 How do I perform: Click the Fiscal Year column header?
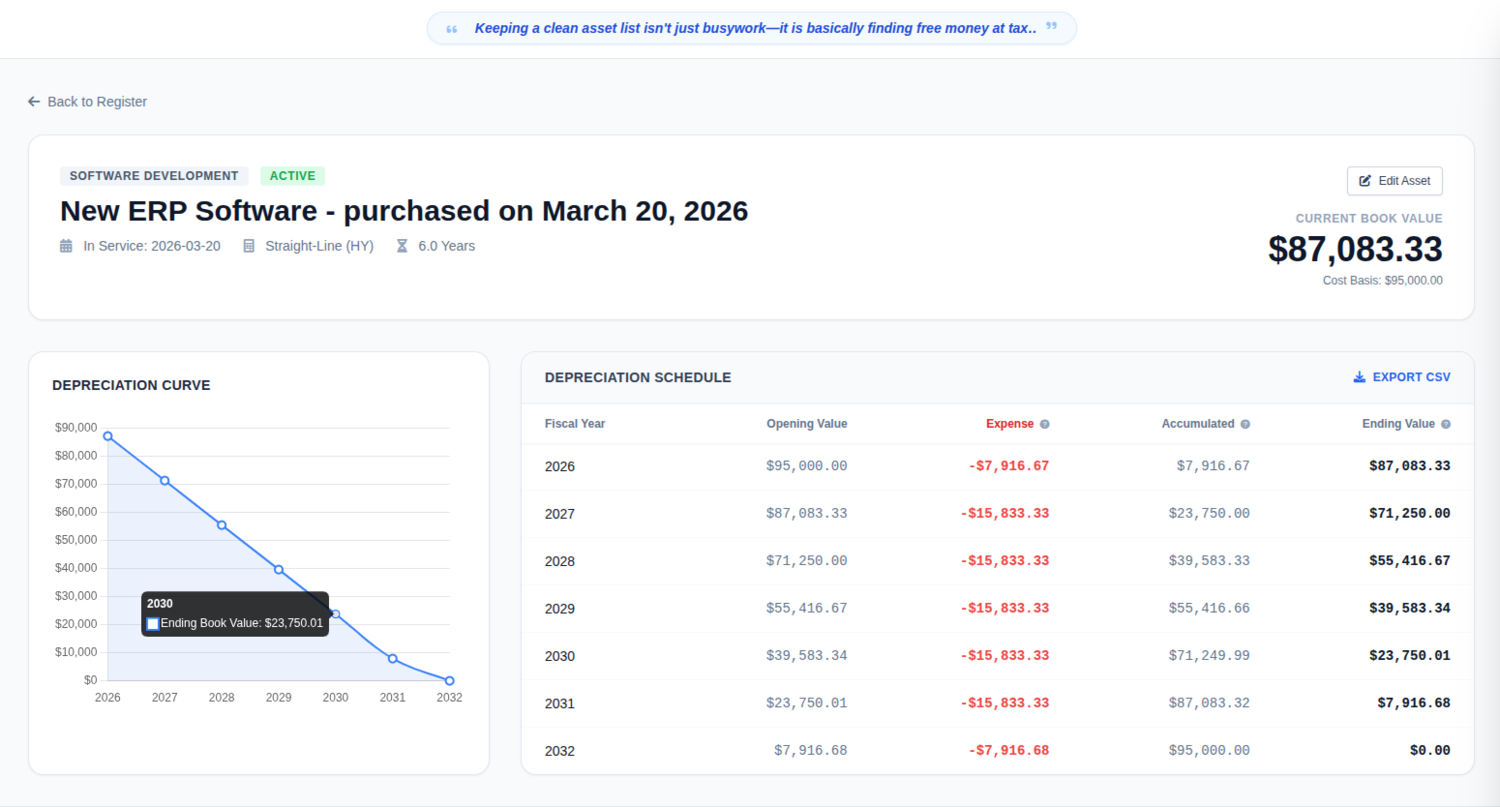(575, 424)
